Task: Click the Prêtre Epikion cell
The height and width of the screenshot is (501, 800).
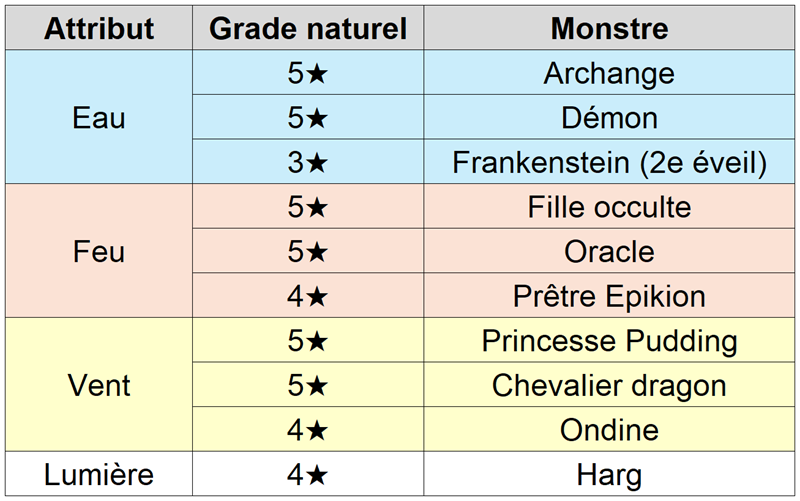Action: click(x=609, y=296)
